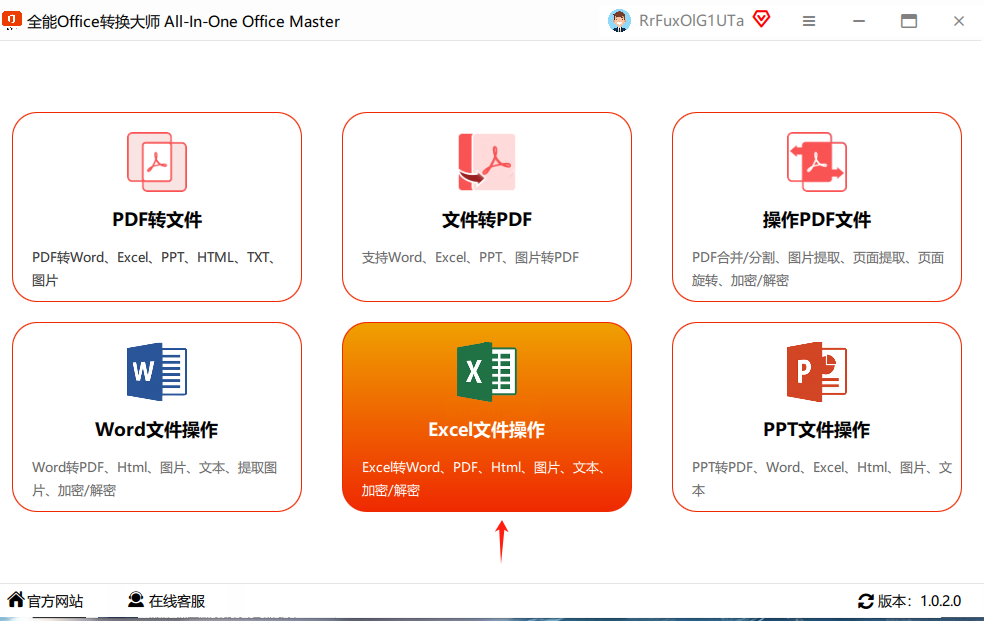
Task: Close the Office Master window
Action: (959, 21)
